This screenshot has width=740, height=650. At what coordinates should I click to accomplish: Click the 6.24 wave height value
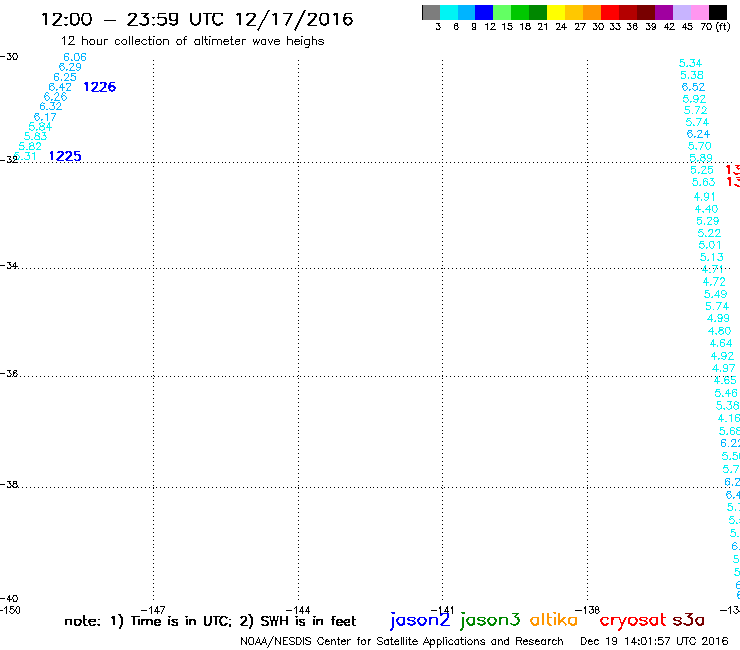[x=698, y=134]
